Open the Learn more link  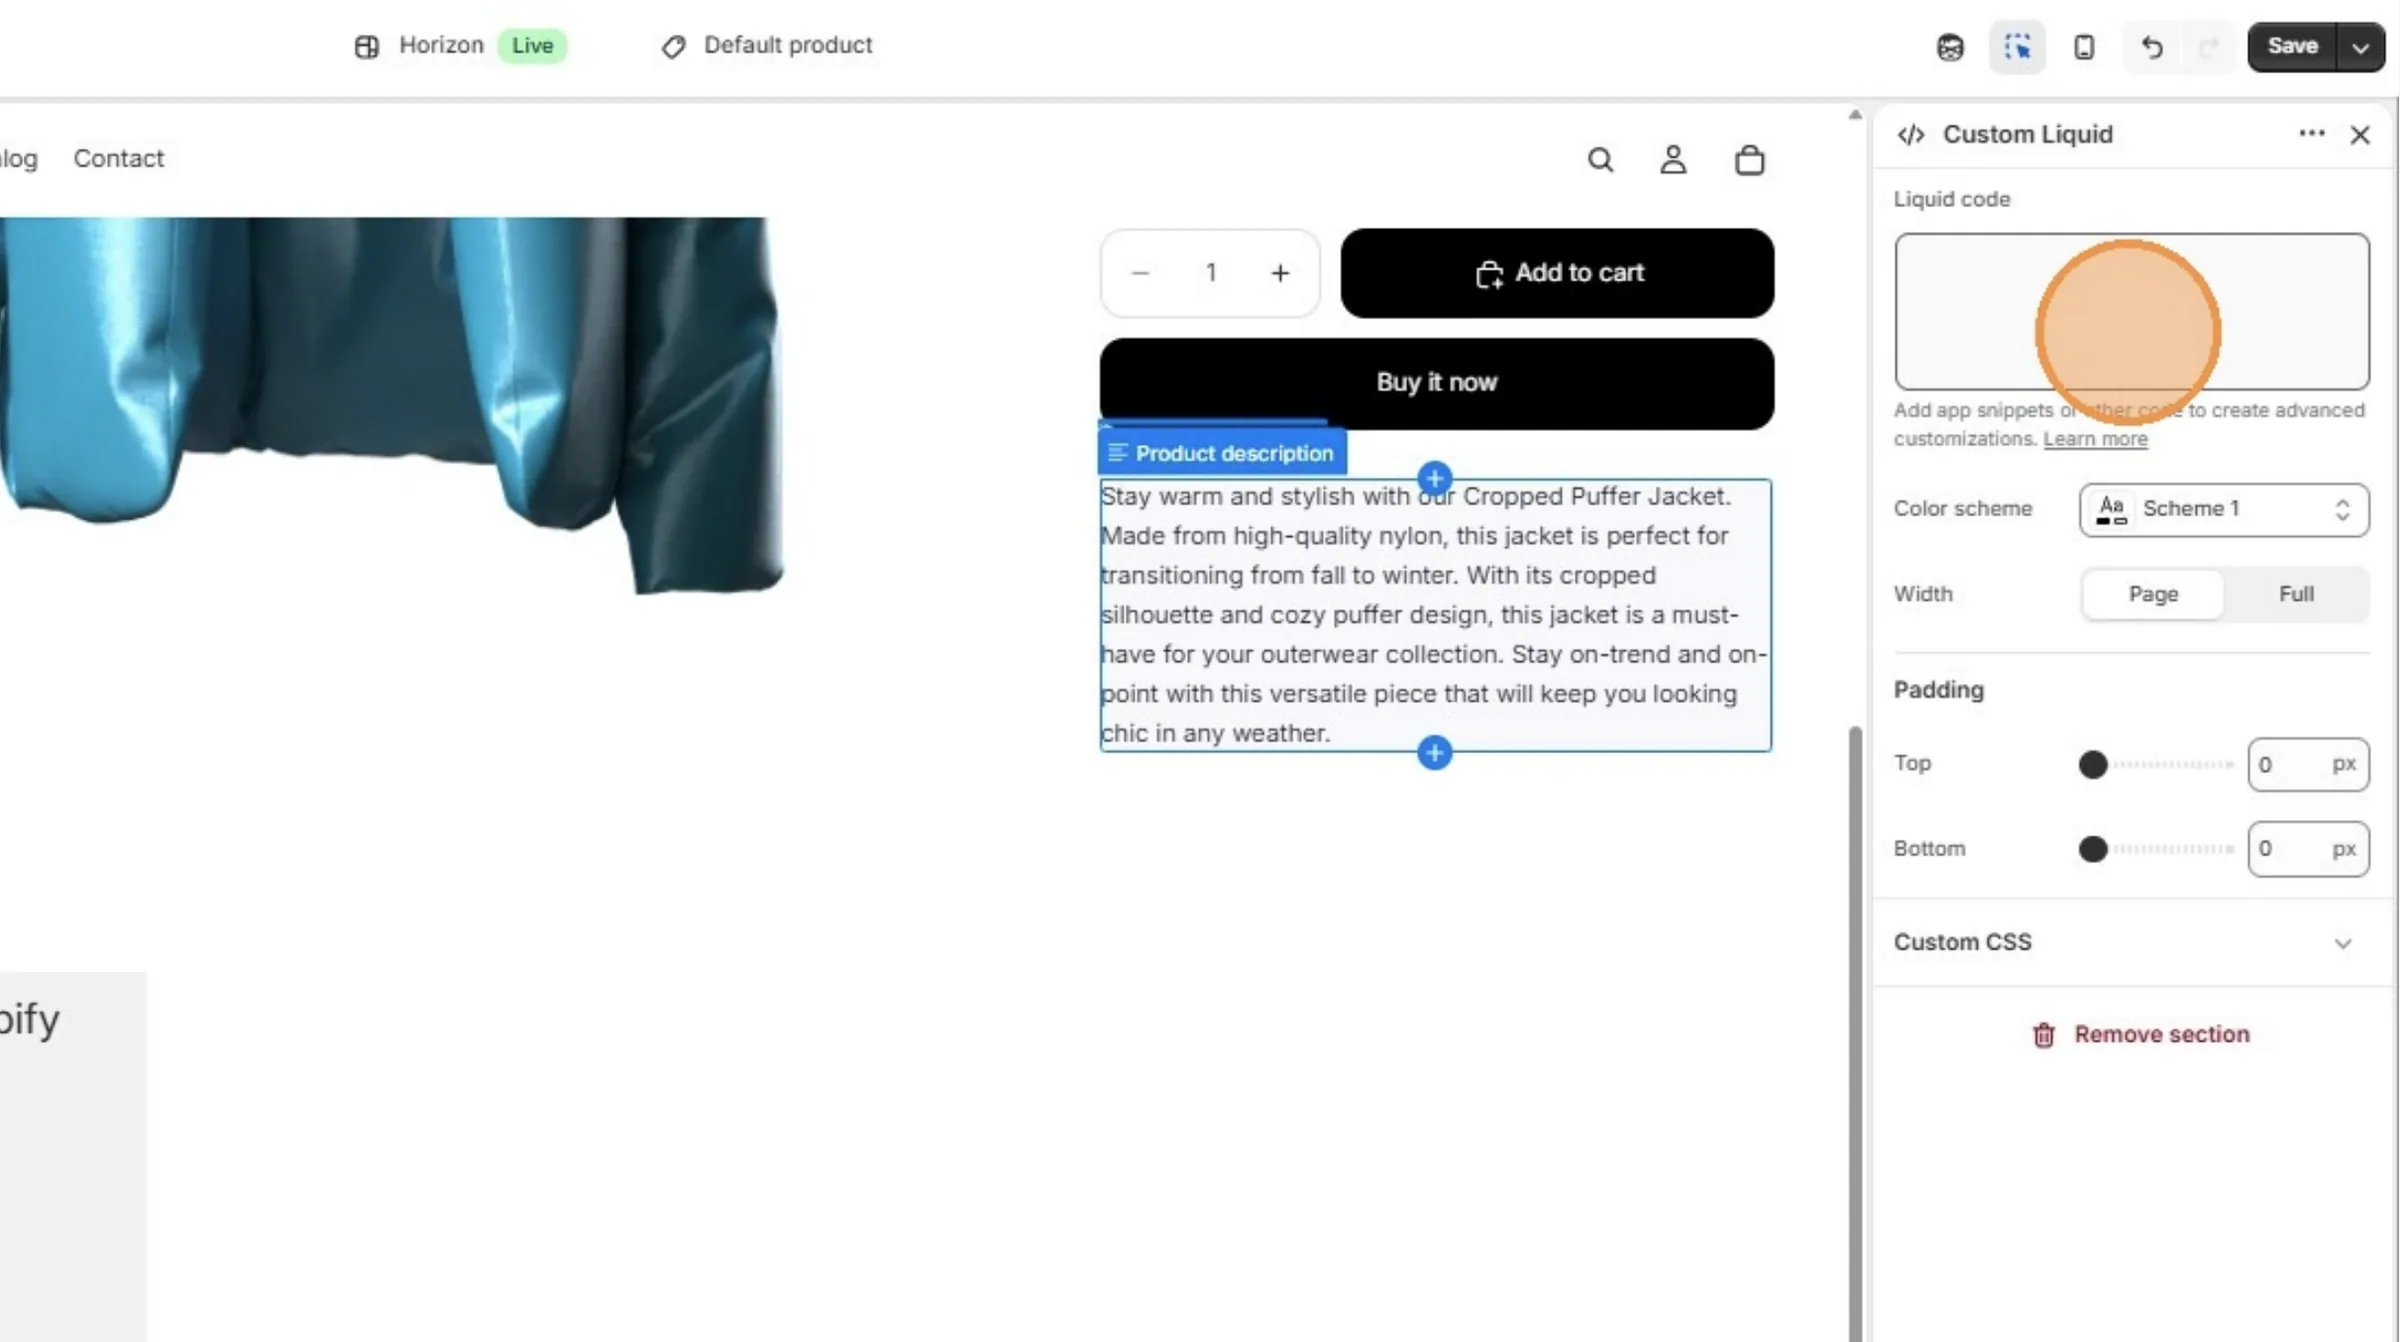(x=2094, y=438)
